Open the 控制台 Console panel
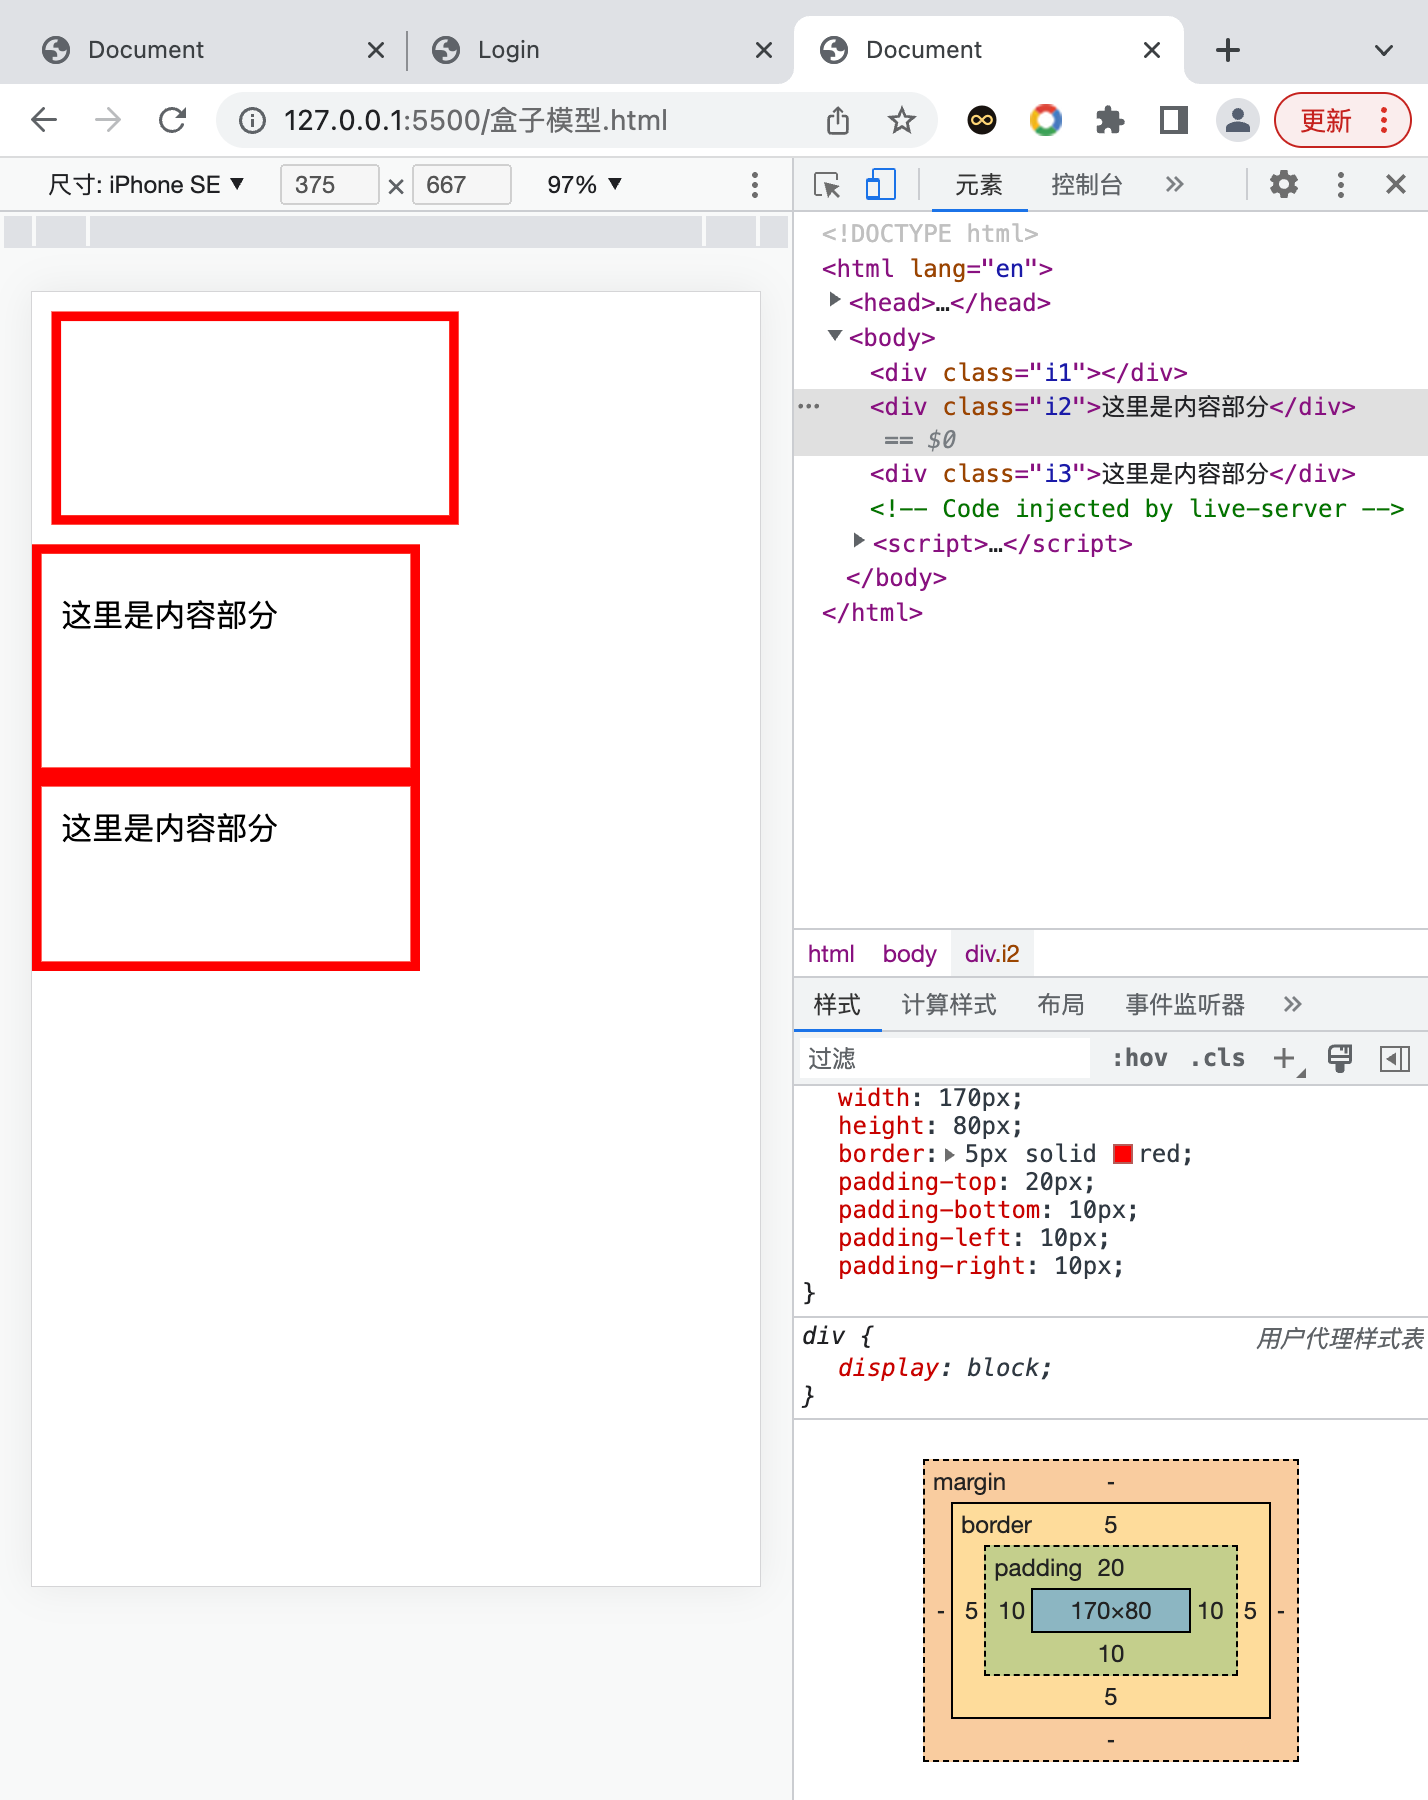The height and width of the screenshot is (1800, 1428). (1087, 185)
